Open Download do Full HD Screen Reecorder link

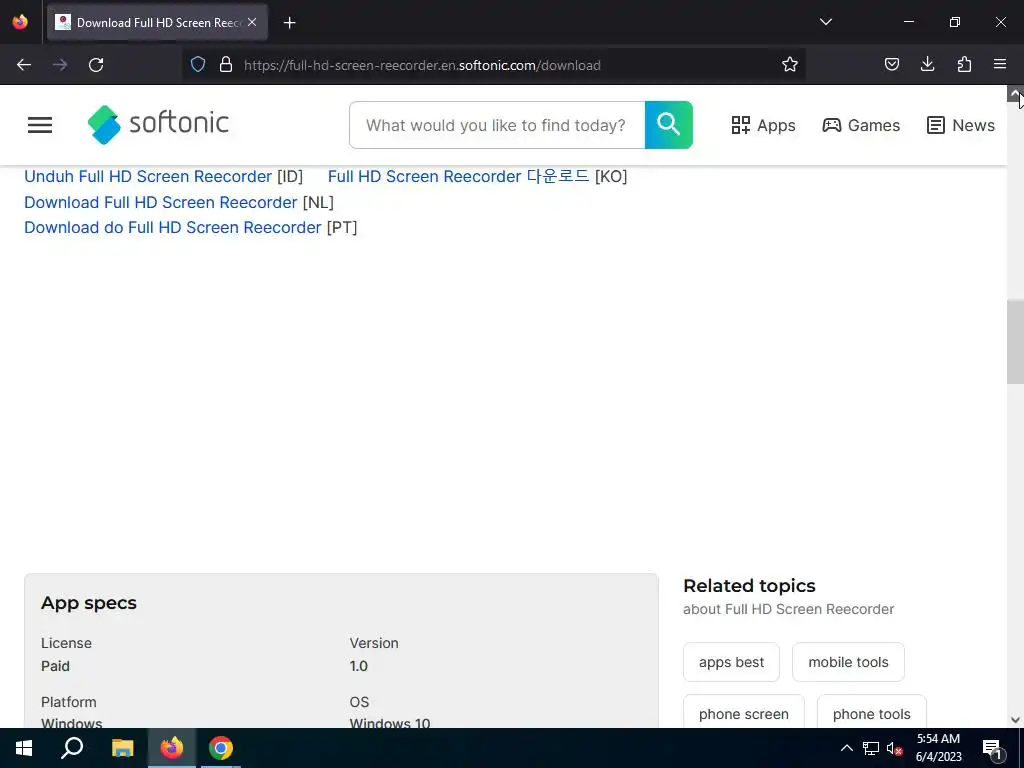(x=172, y=227)
